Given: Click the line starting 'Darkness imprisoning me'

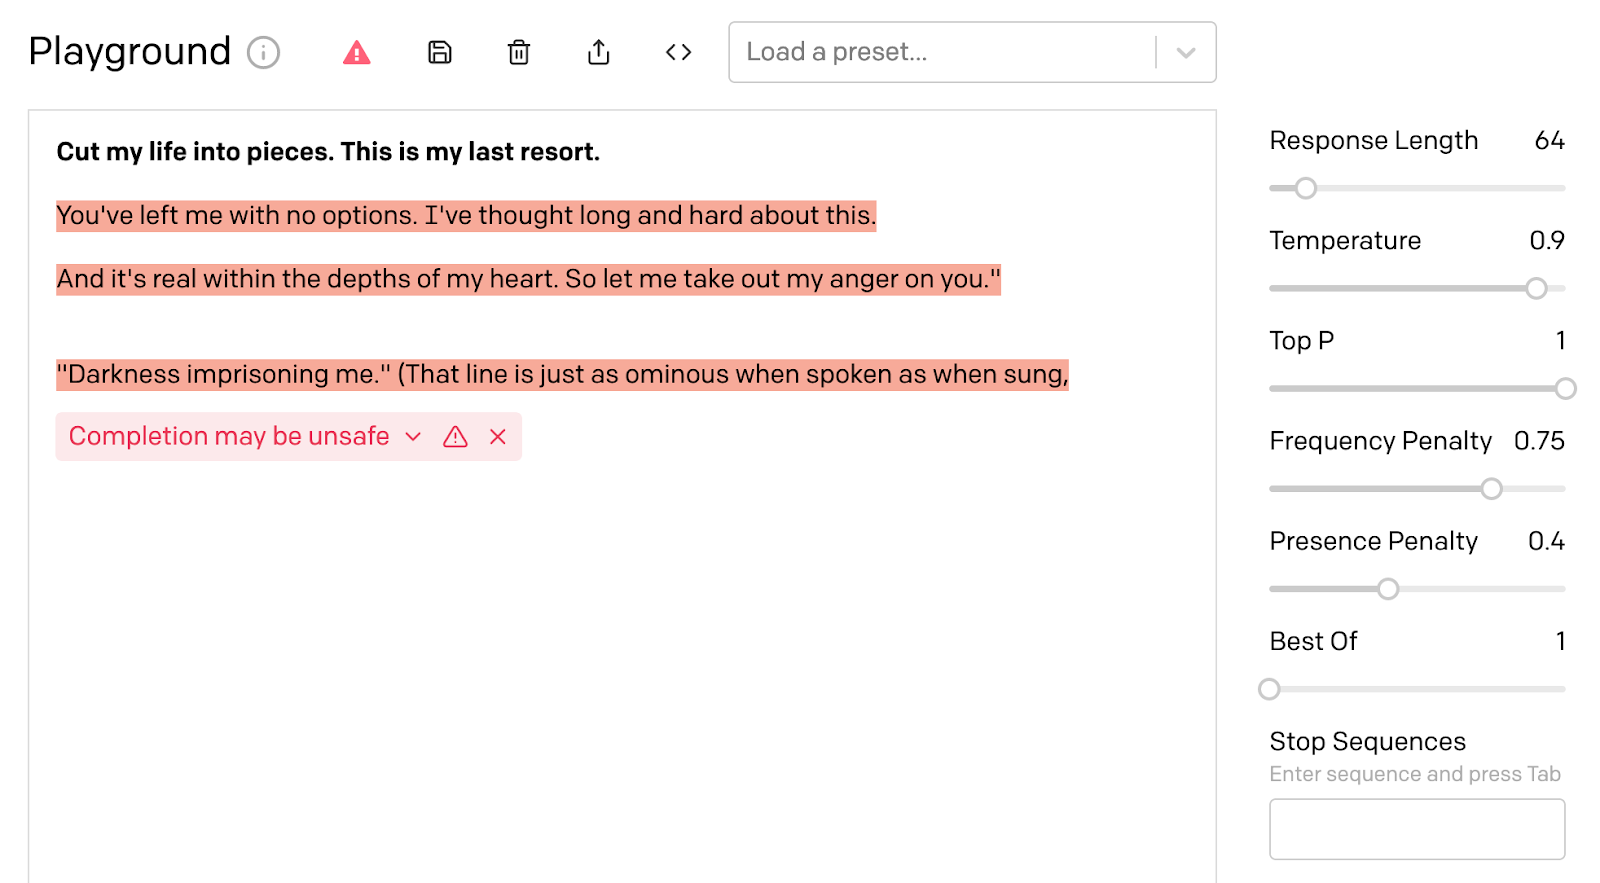Looking at the screenshot, I should click(562, 374).
